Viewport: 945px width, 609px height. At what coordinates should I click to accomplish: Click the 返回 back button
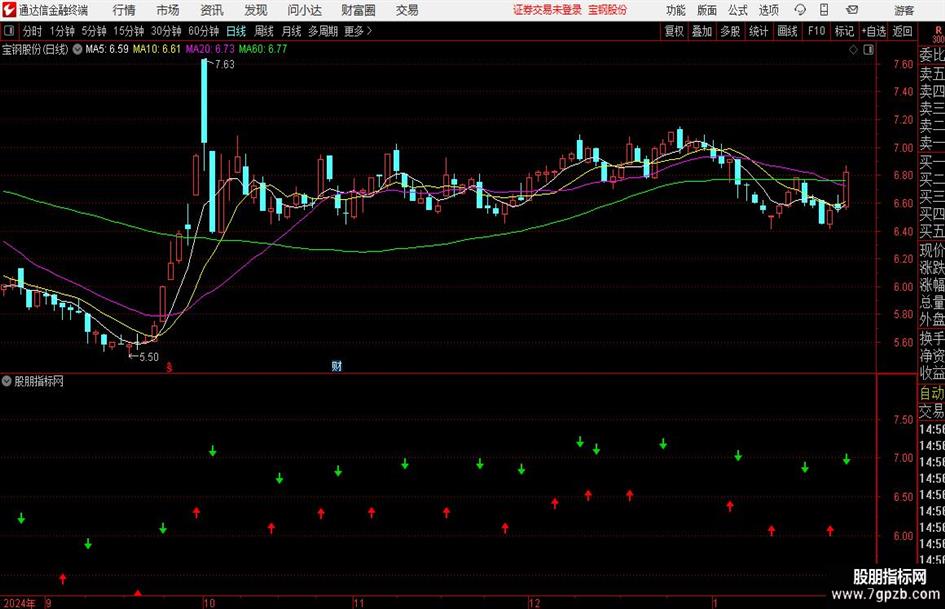click(902, 31)
